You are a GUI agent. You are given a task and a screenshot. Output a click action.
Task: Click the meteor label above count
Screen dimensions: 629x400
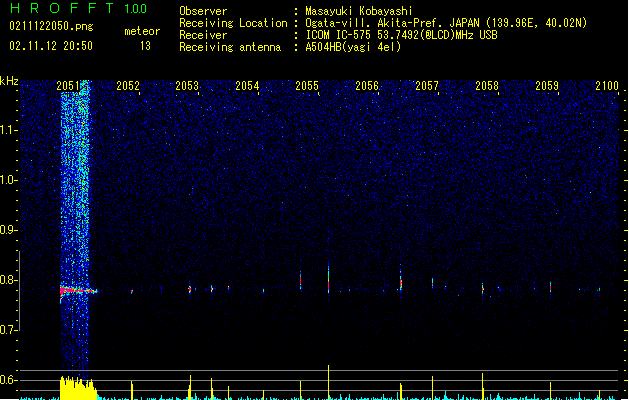(x=142, y=31)
